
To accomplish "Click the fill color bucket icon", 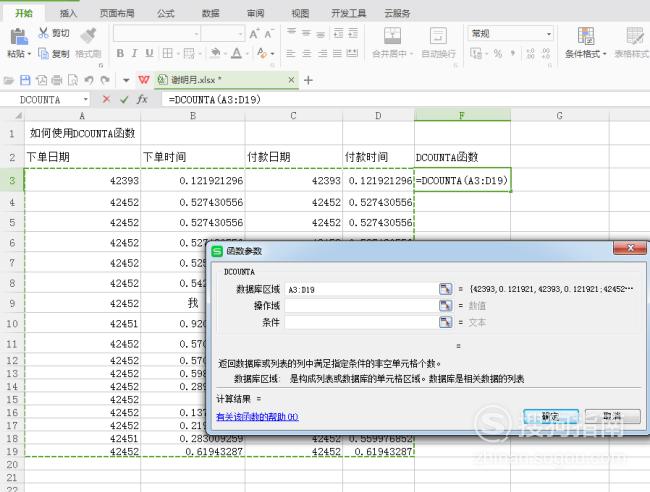I will [215, 53].
